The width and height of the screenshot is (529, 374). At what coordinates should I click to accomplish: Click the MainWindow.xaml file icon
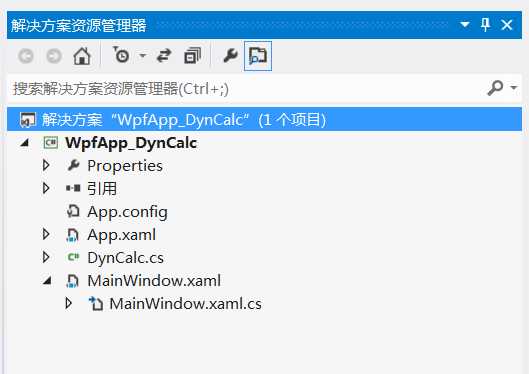72,281
